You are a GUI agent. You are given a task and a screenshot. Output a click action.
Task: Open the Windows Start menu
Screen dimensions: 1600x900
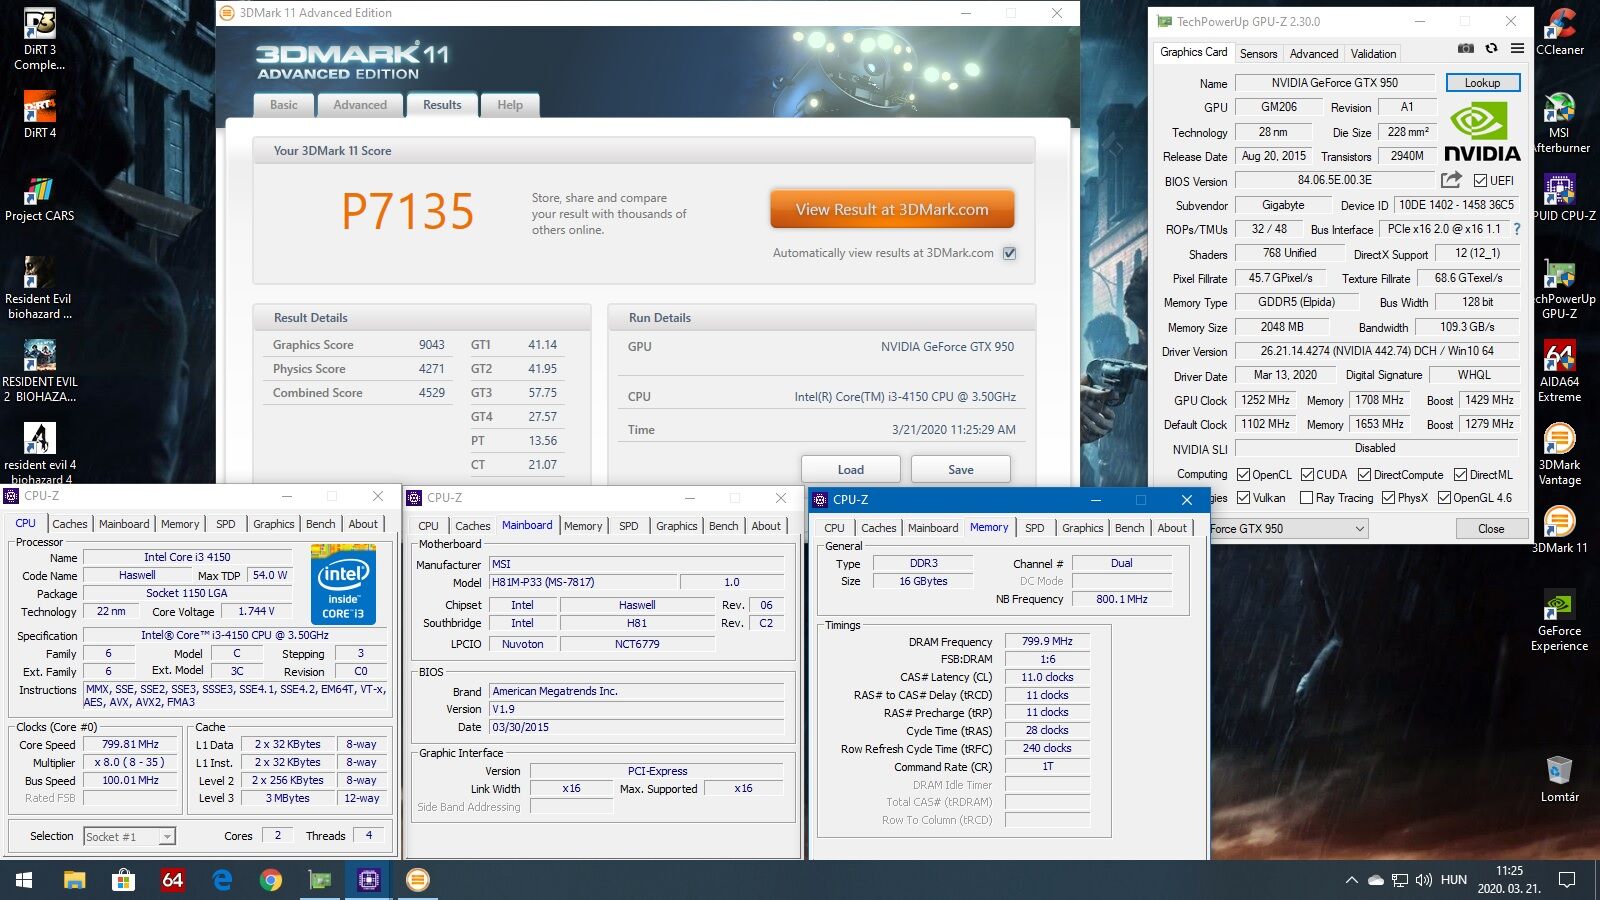pos(24,880)
